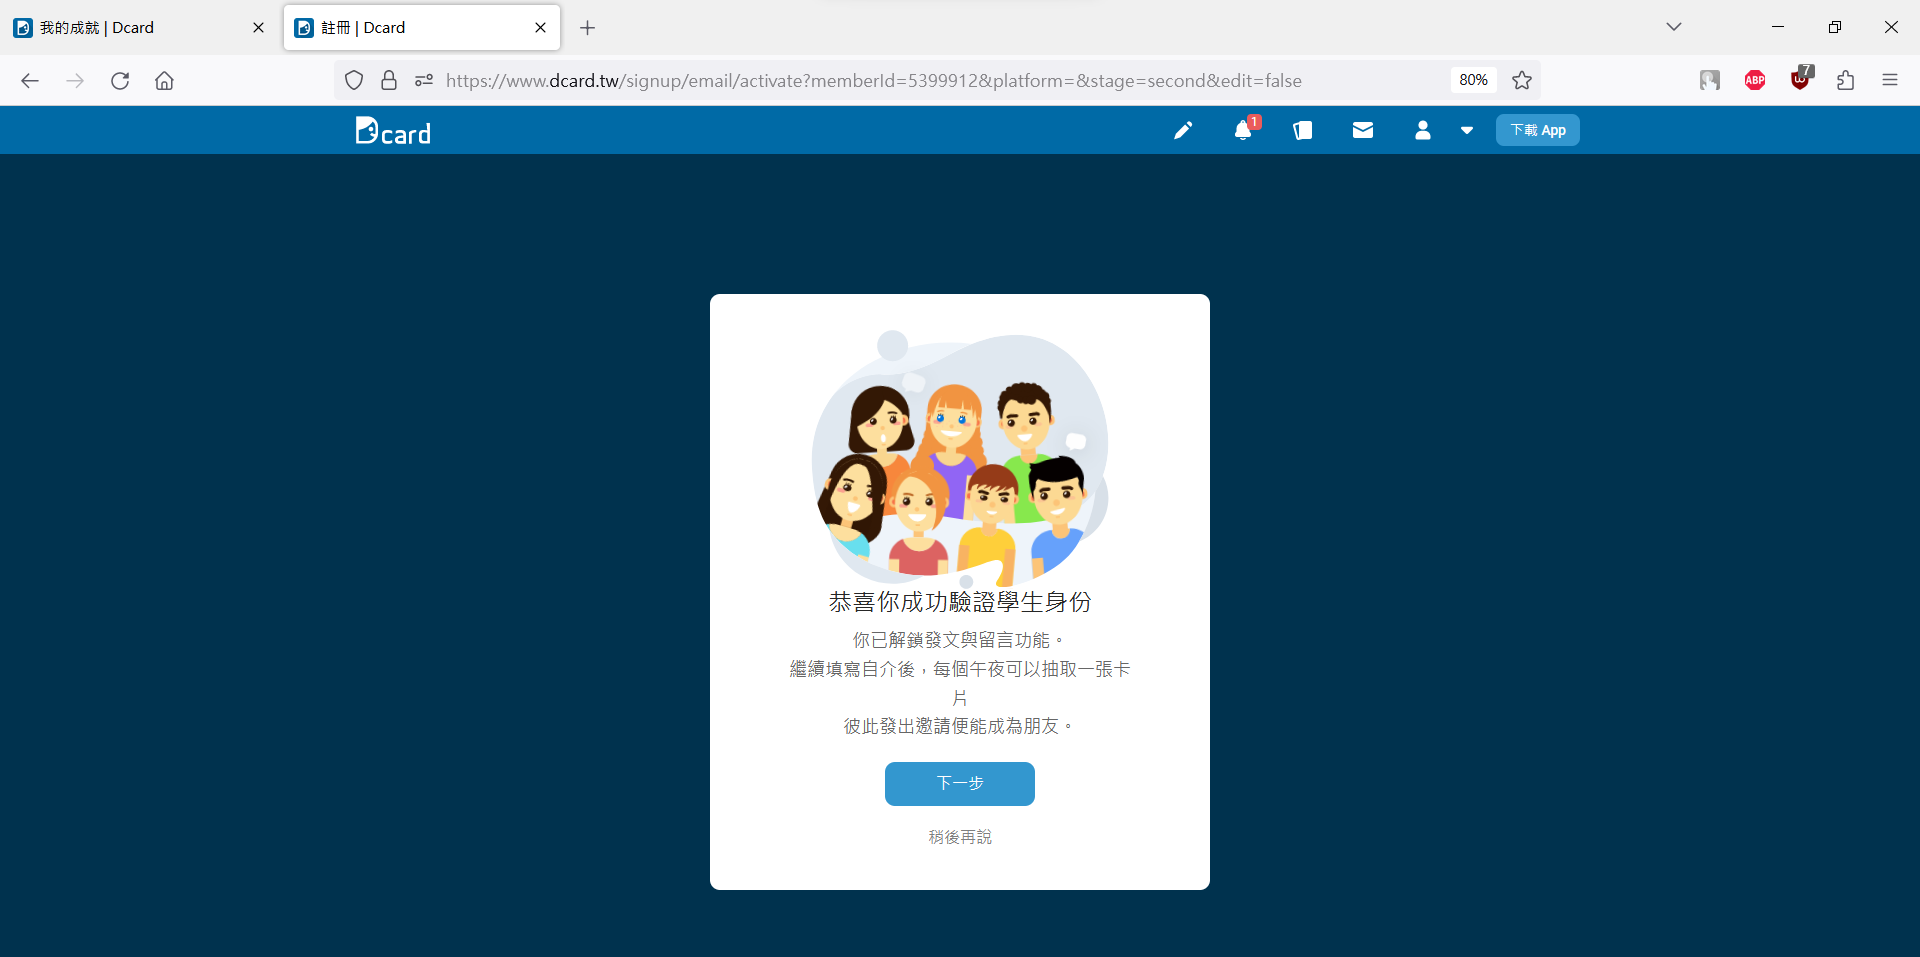
Task: Open the profile person icon
Action: [1423, 130]
